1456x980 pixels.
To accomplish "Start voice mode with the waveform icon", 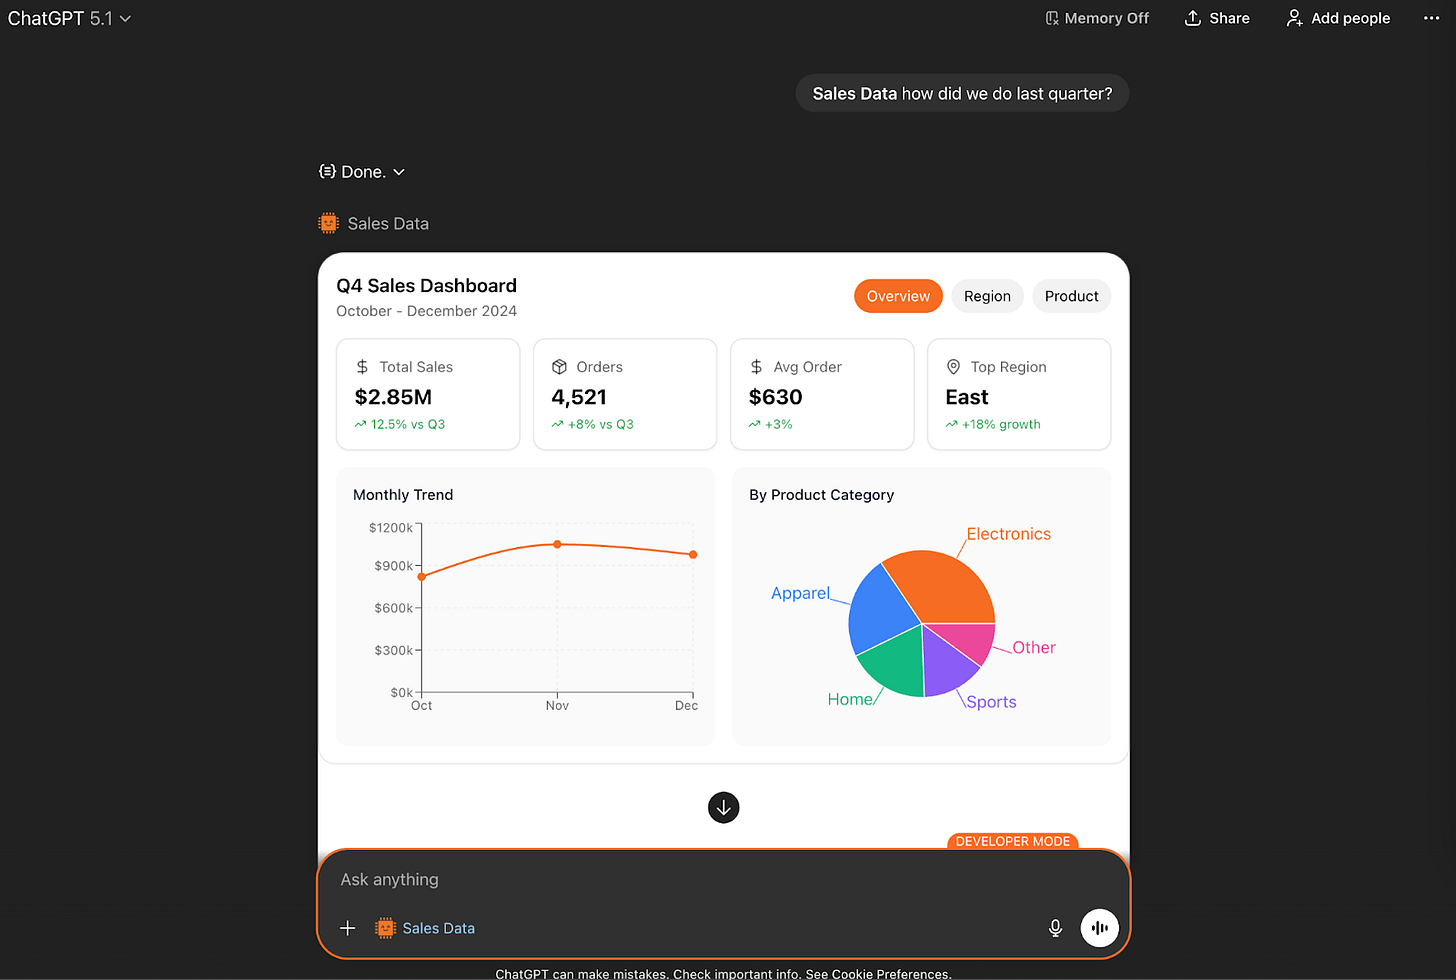I will 1099,928.
